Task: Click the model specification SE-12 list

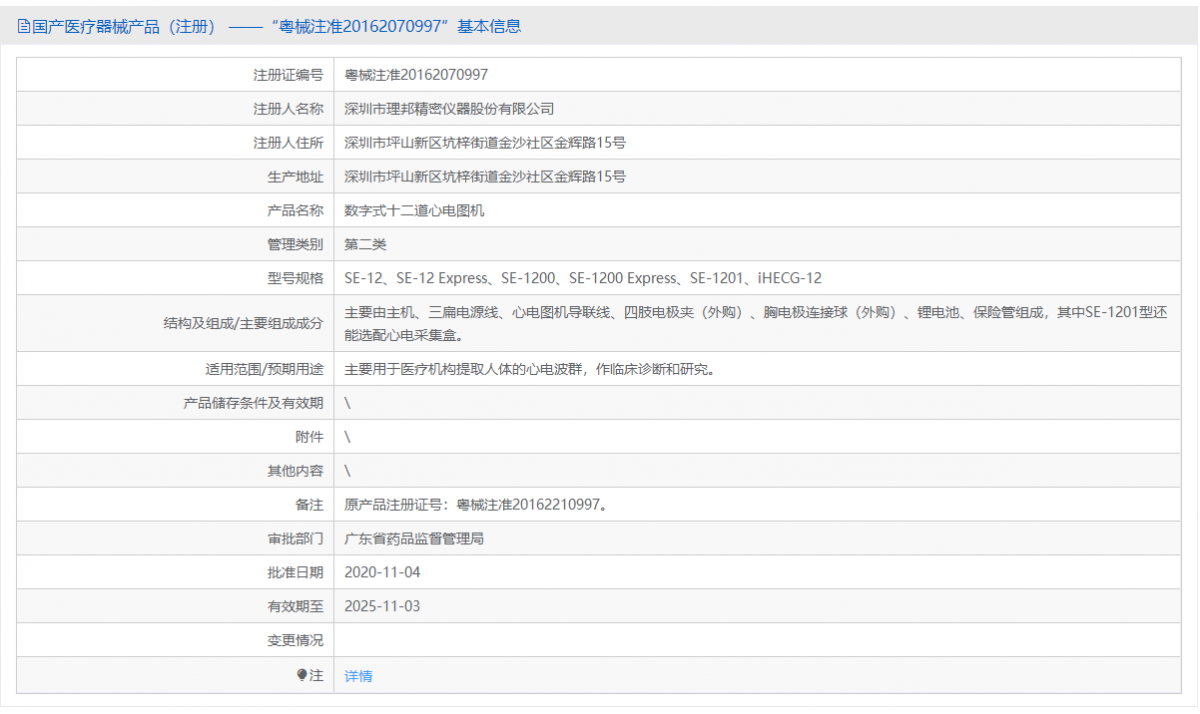Action: coord(582,278)
